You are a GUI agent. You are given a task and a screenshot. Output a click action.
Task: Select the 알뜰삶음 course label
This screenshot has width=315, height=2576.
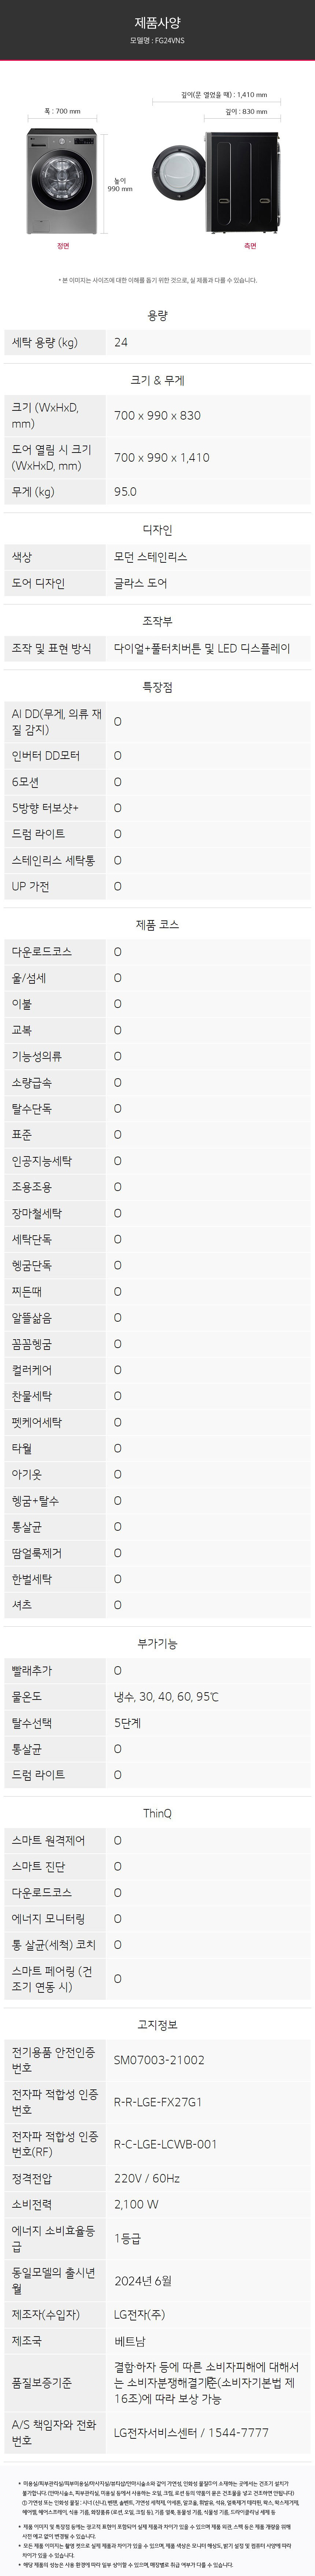click(31, 1318)
